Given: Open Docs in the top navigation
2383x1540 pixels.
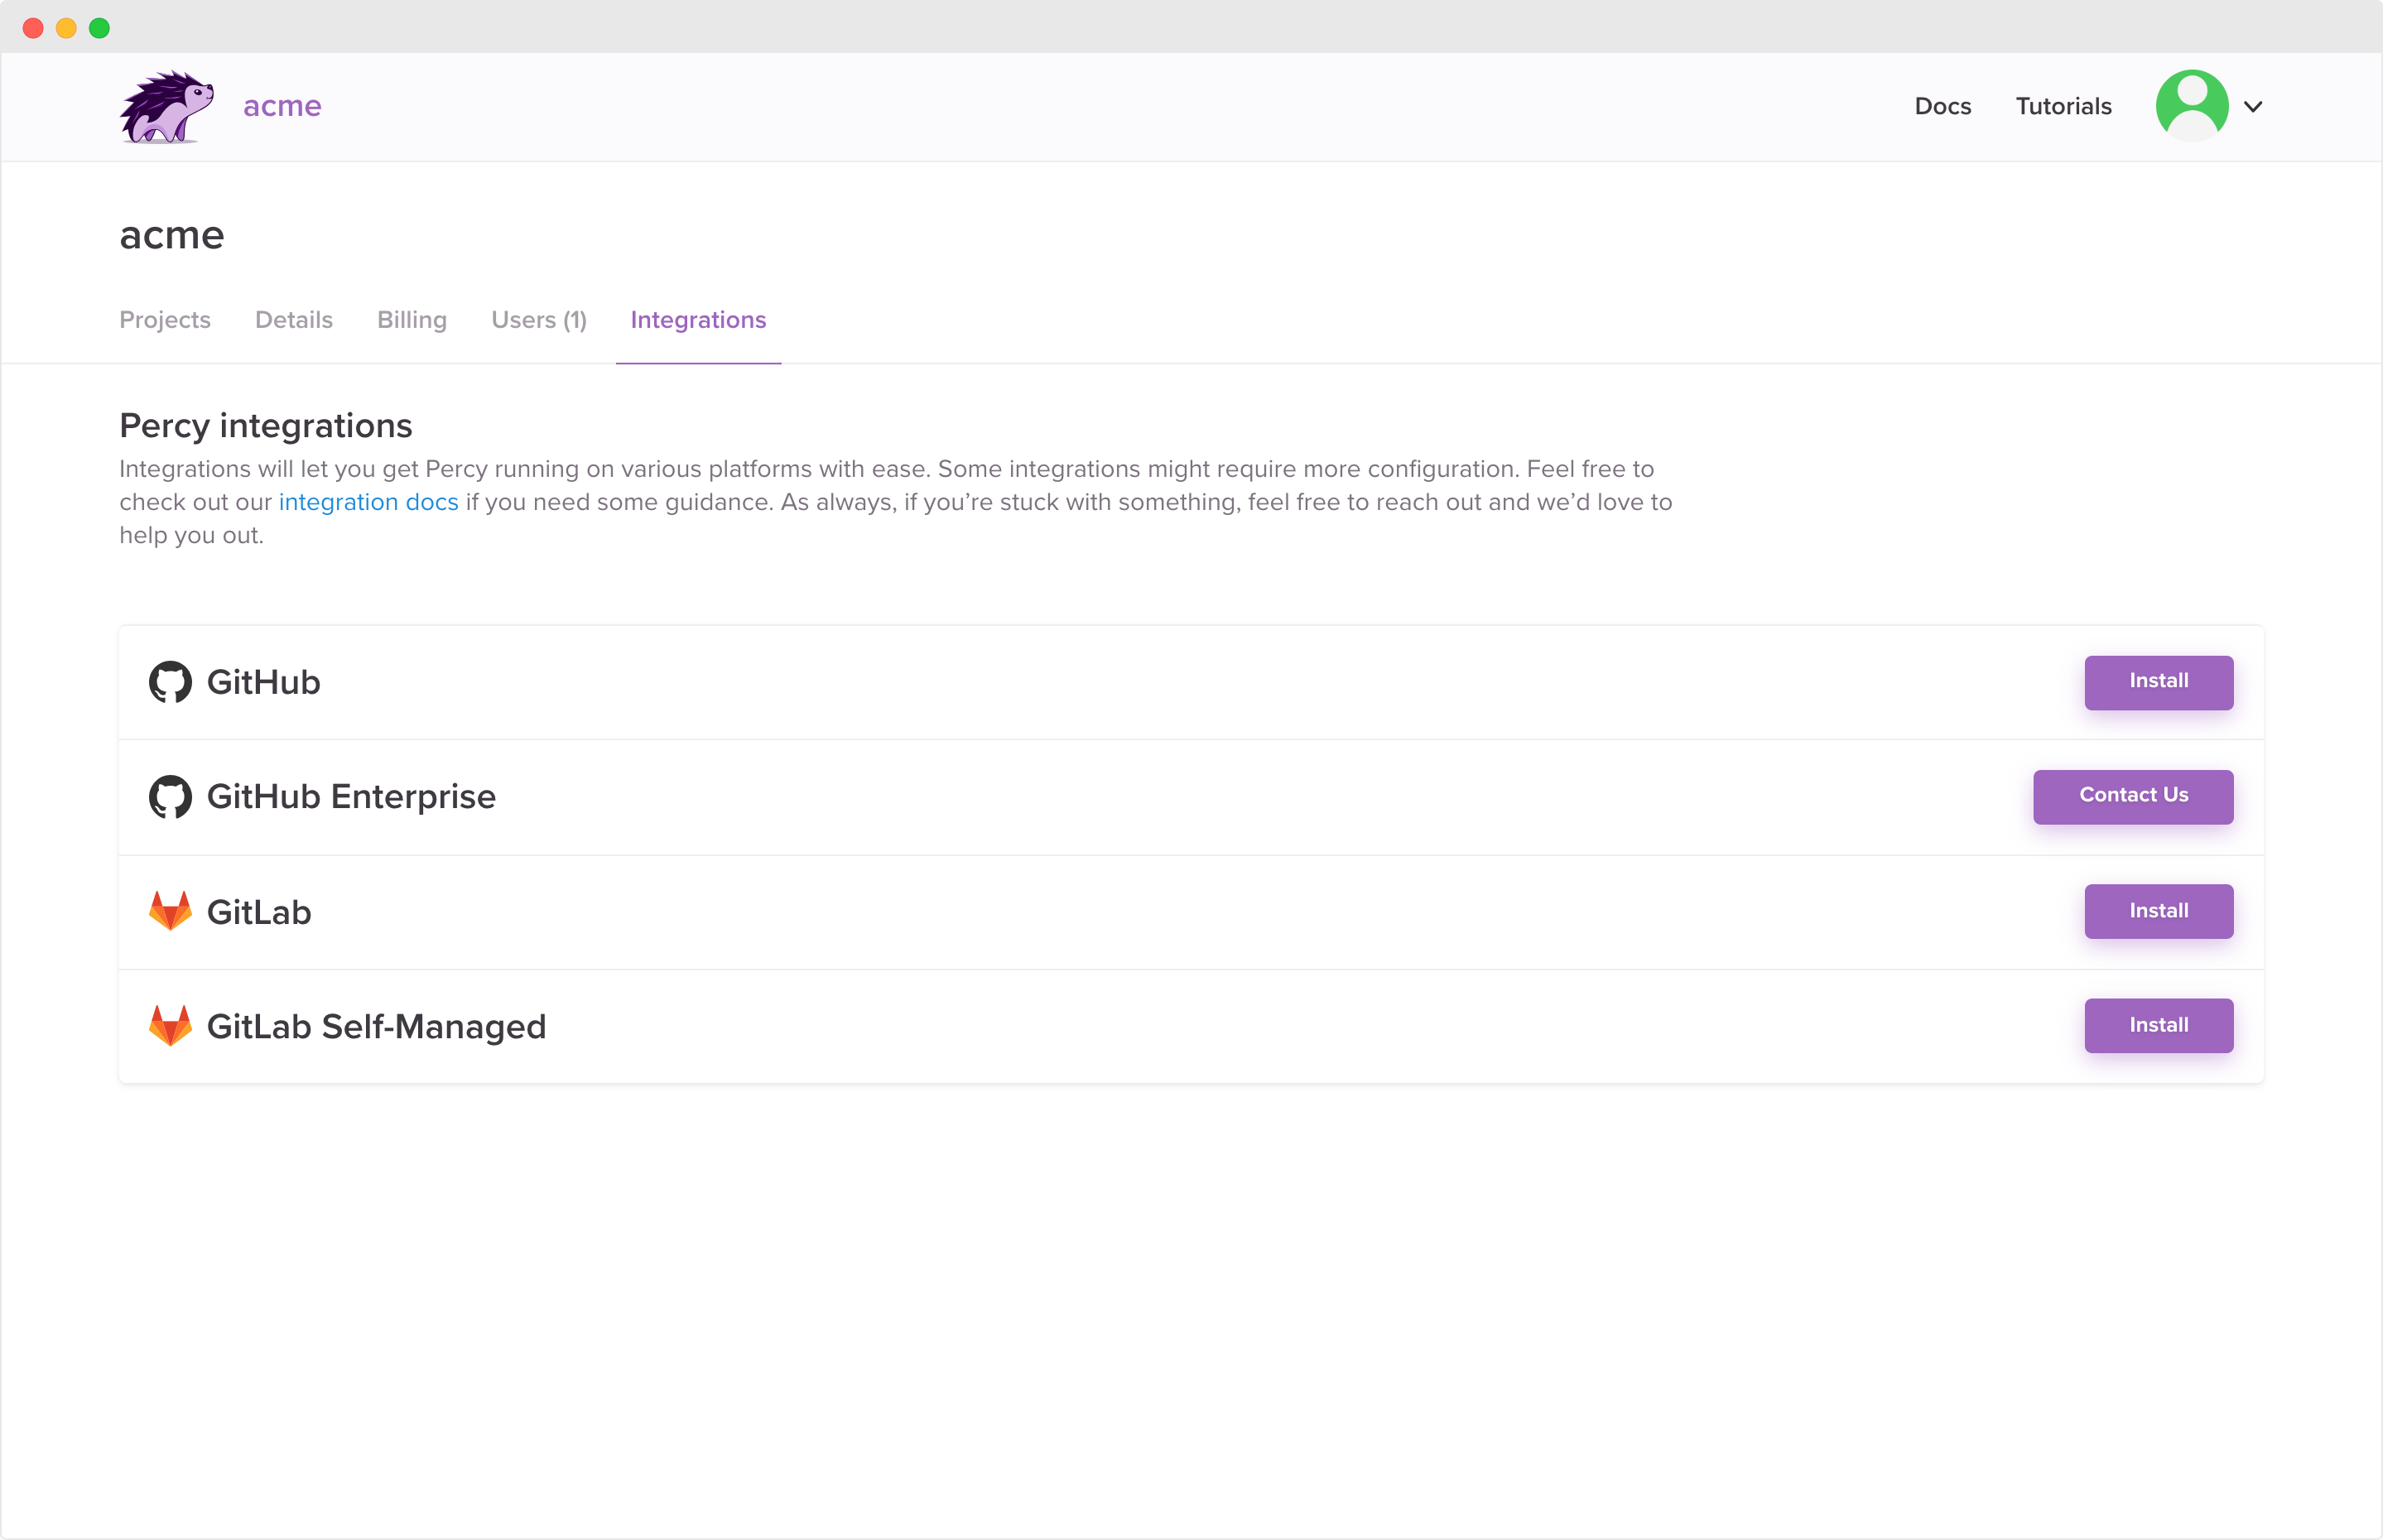Looking at the screenshot, I should click(x=1942, y=107).
